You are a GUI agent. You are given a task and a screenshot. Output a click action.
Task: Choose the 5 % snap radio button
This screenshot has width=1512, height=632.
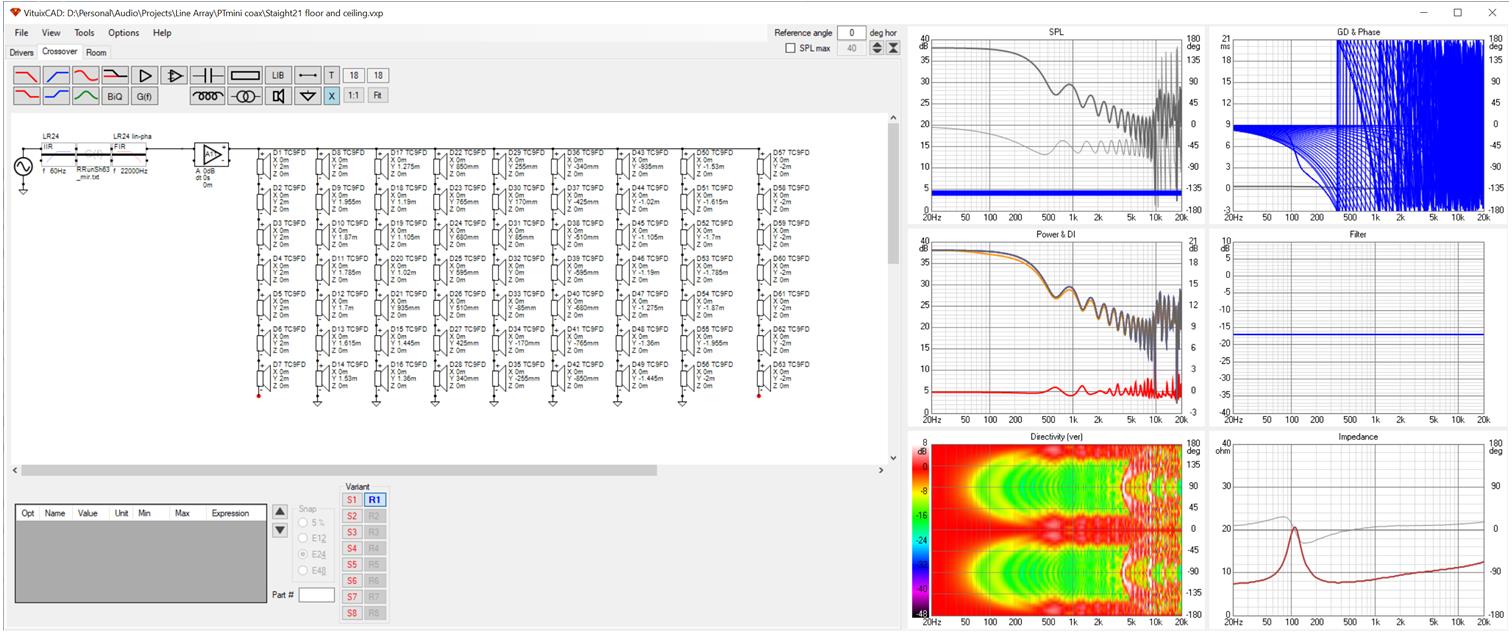pos(304,522)
